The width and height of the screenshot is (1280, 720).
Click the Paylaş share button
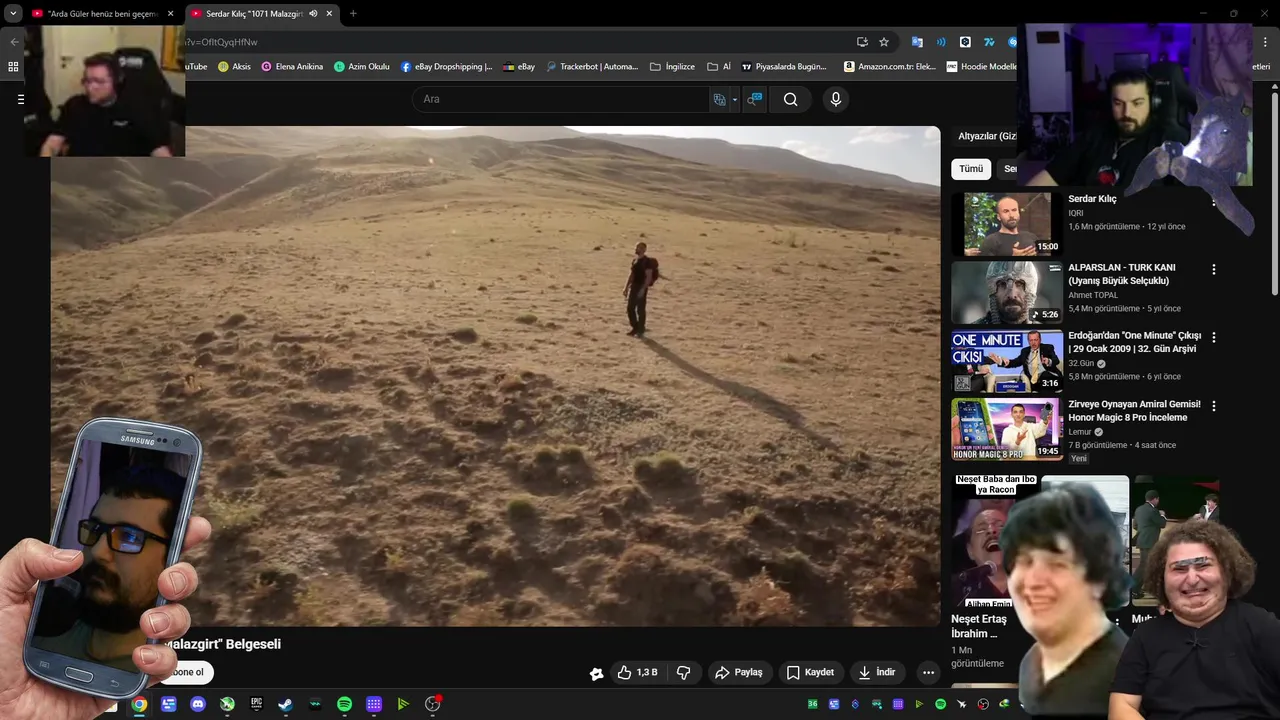tap(739, 672)
